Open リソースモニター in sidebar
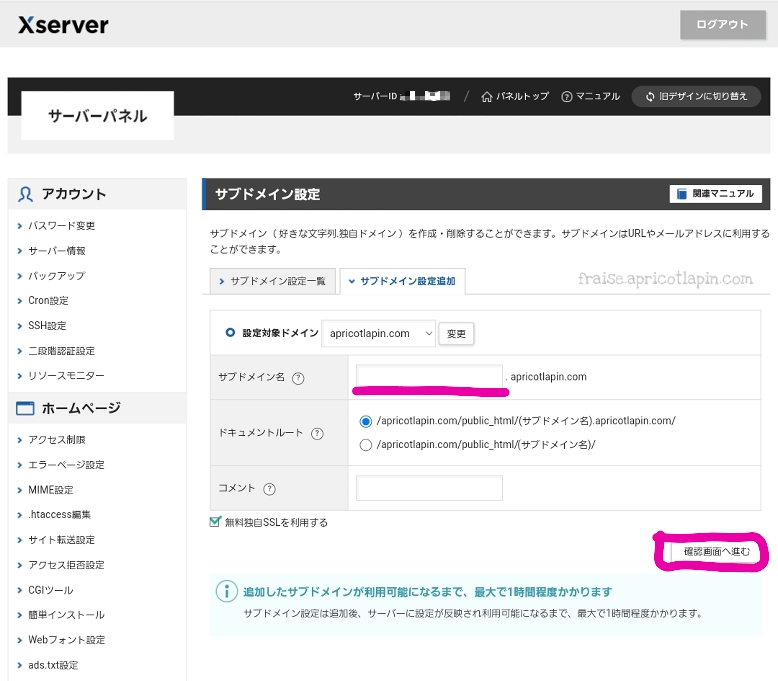Image resolution: width=778 pixels, height=681 pixels. tap(66, 376)
